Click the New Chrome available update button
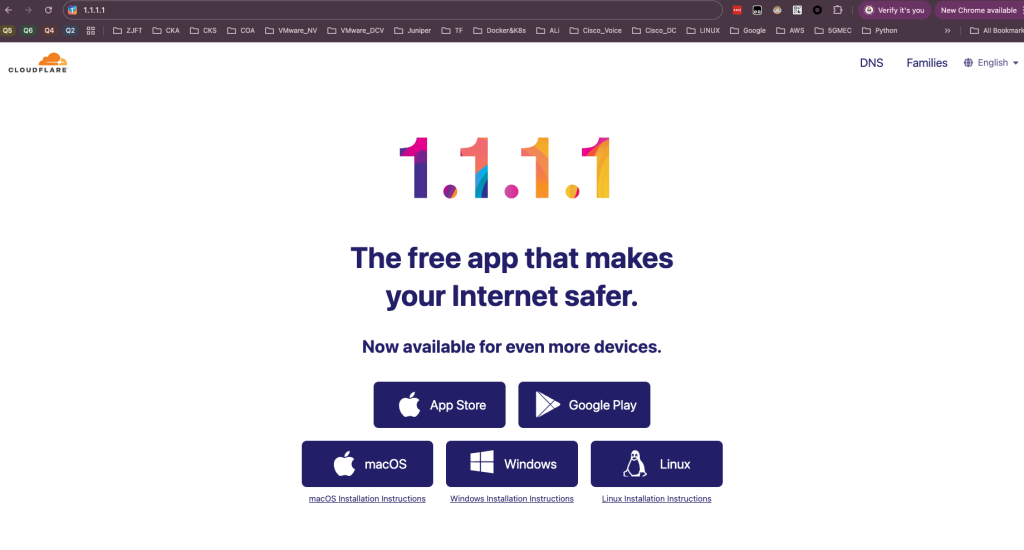The height and width of the screenshot is (550, 1024). click(978, 10)
